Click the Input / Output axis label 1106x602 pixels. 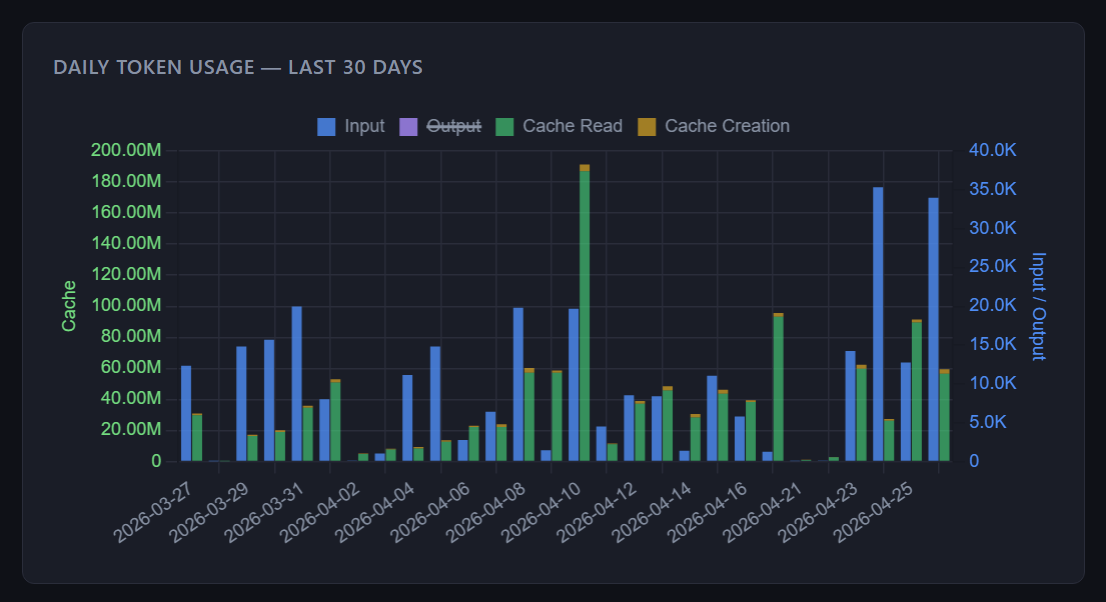coord(1036,303)
